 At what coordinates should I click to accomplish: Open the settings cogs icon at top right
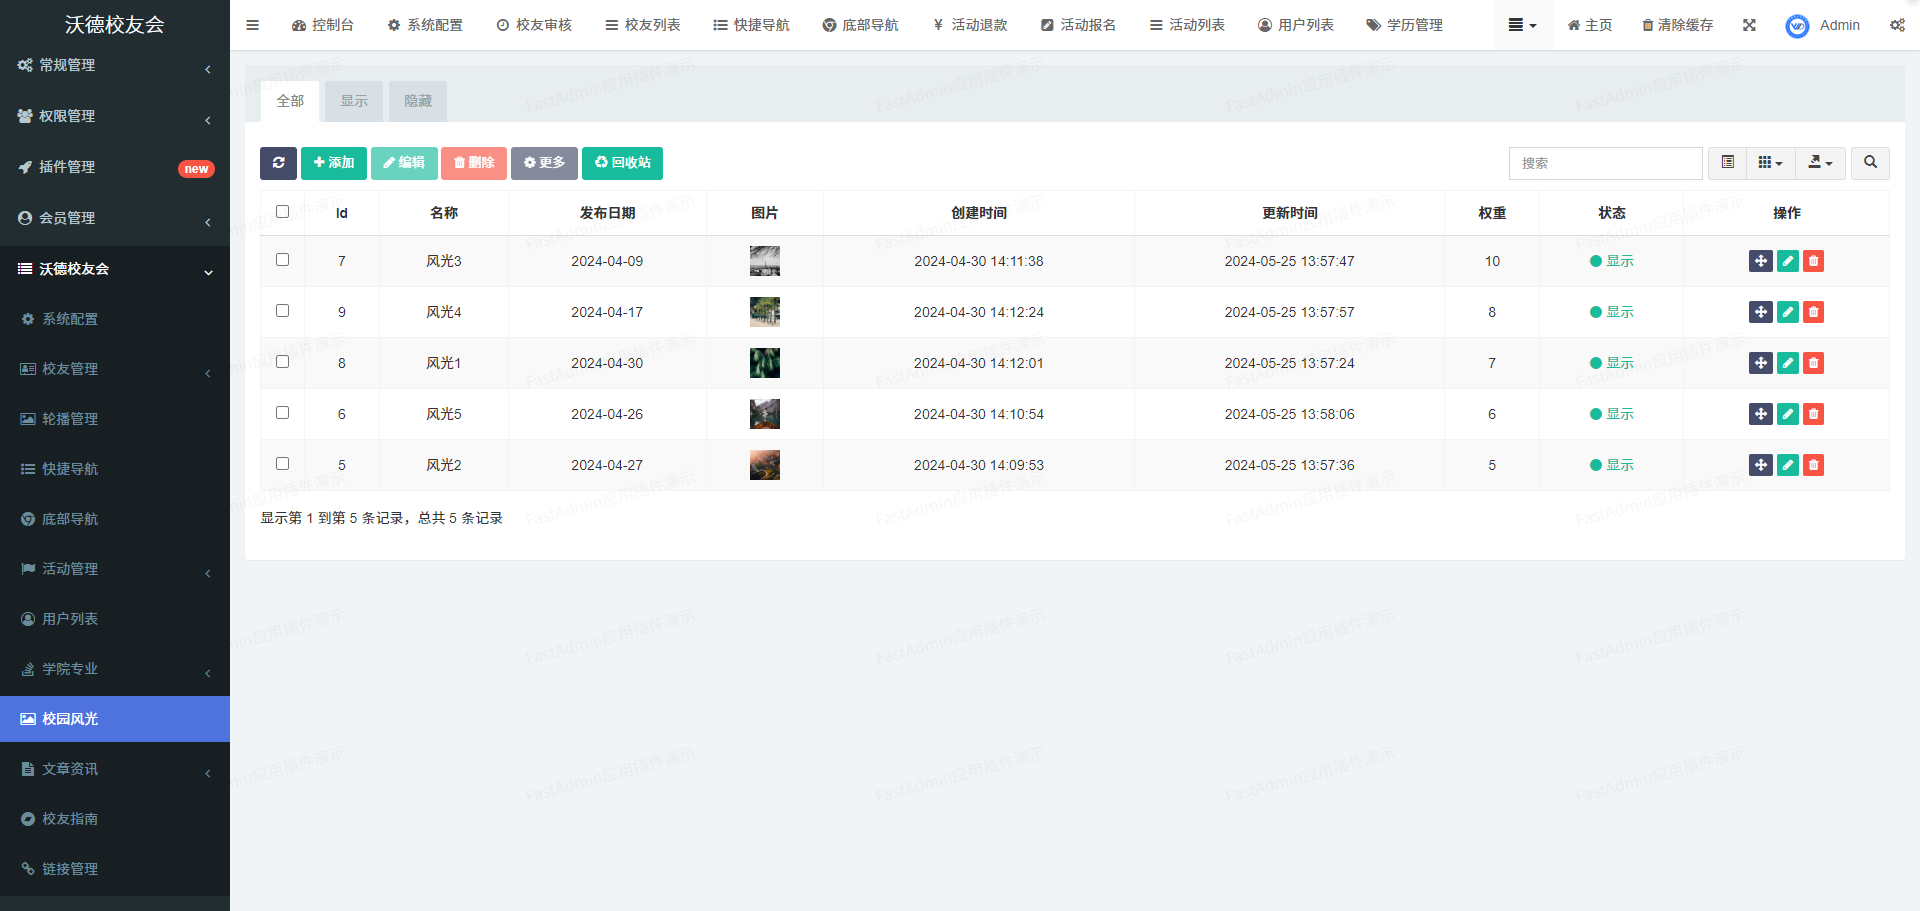[1897, 25]
